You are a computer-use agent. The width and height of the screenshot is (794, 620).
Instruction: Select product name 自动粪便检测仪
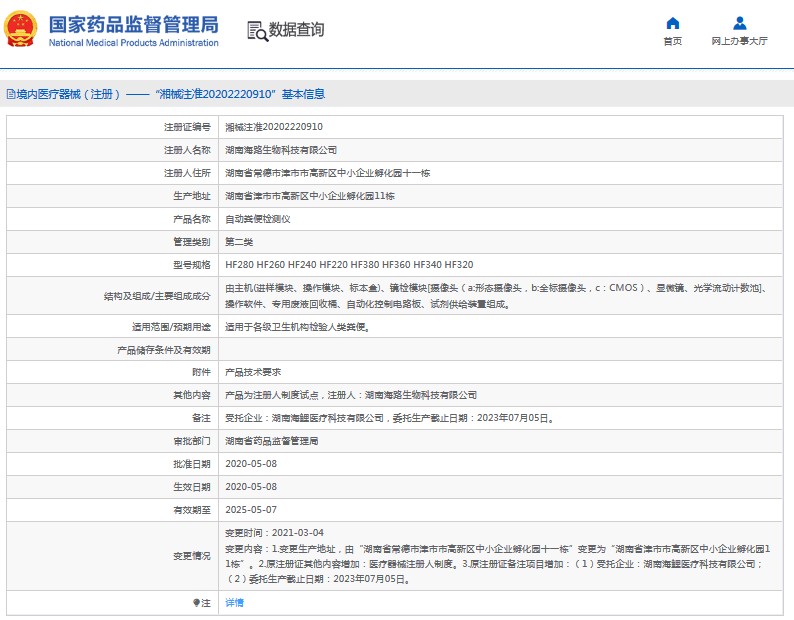(258, 219)
